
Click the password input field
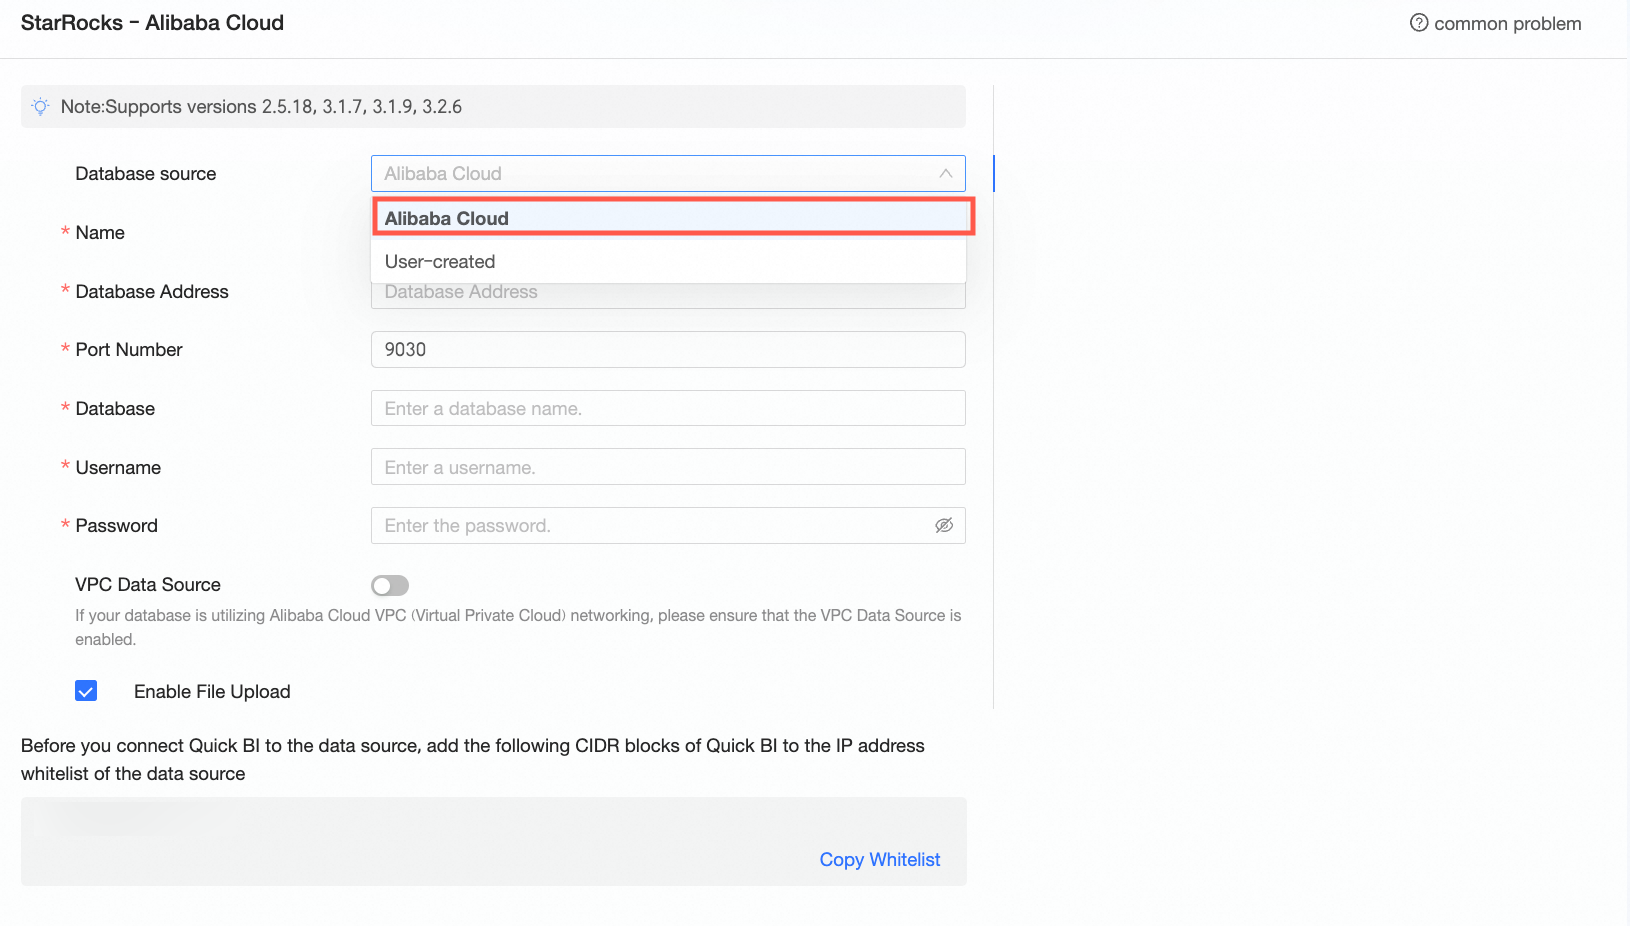(668, 526)
